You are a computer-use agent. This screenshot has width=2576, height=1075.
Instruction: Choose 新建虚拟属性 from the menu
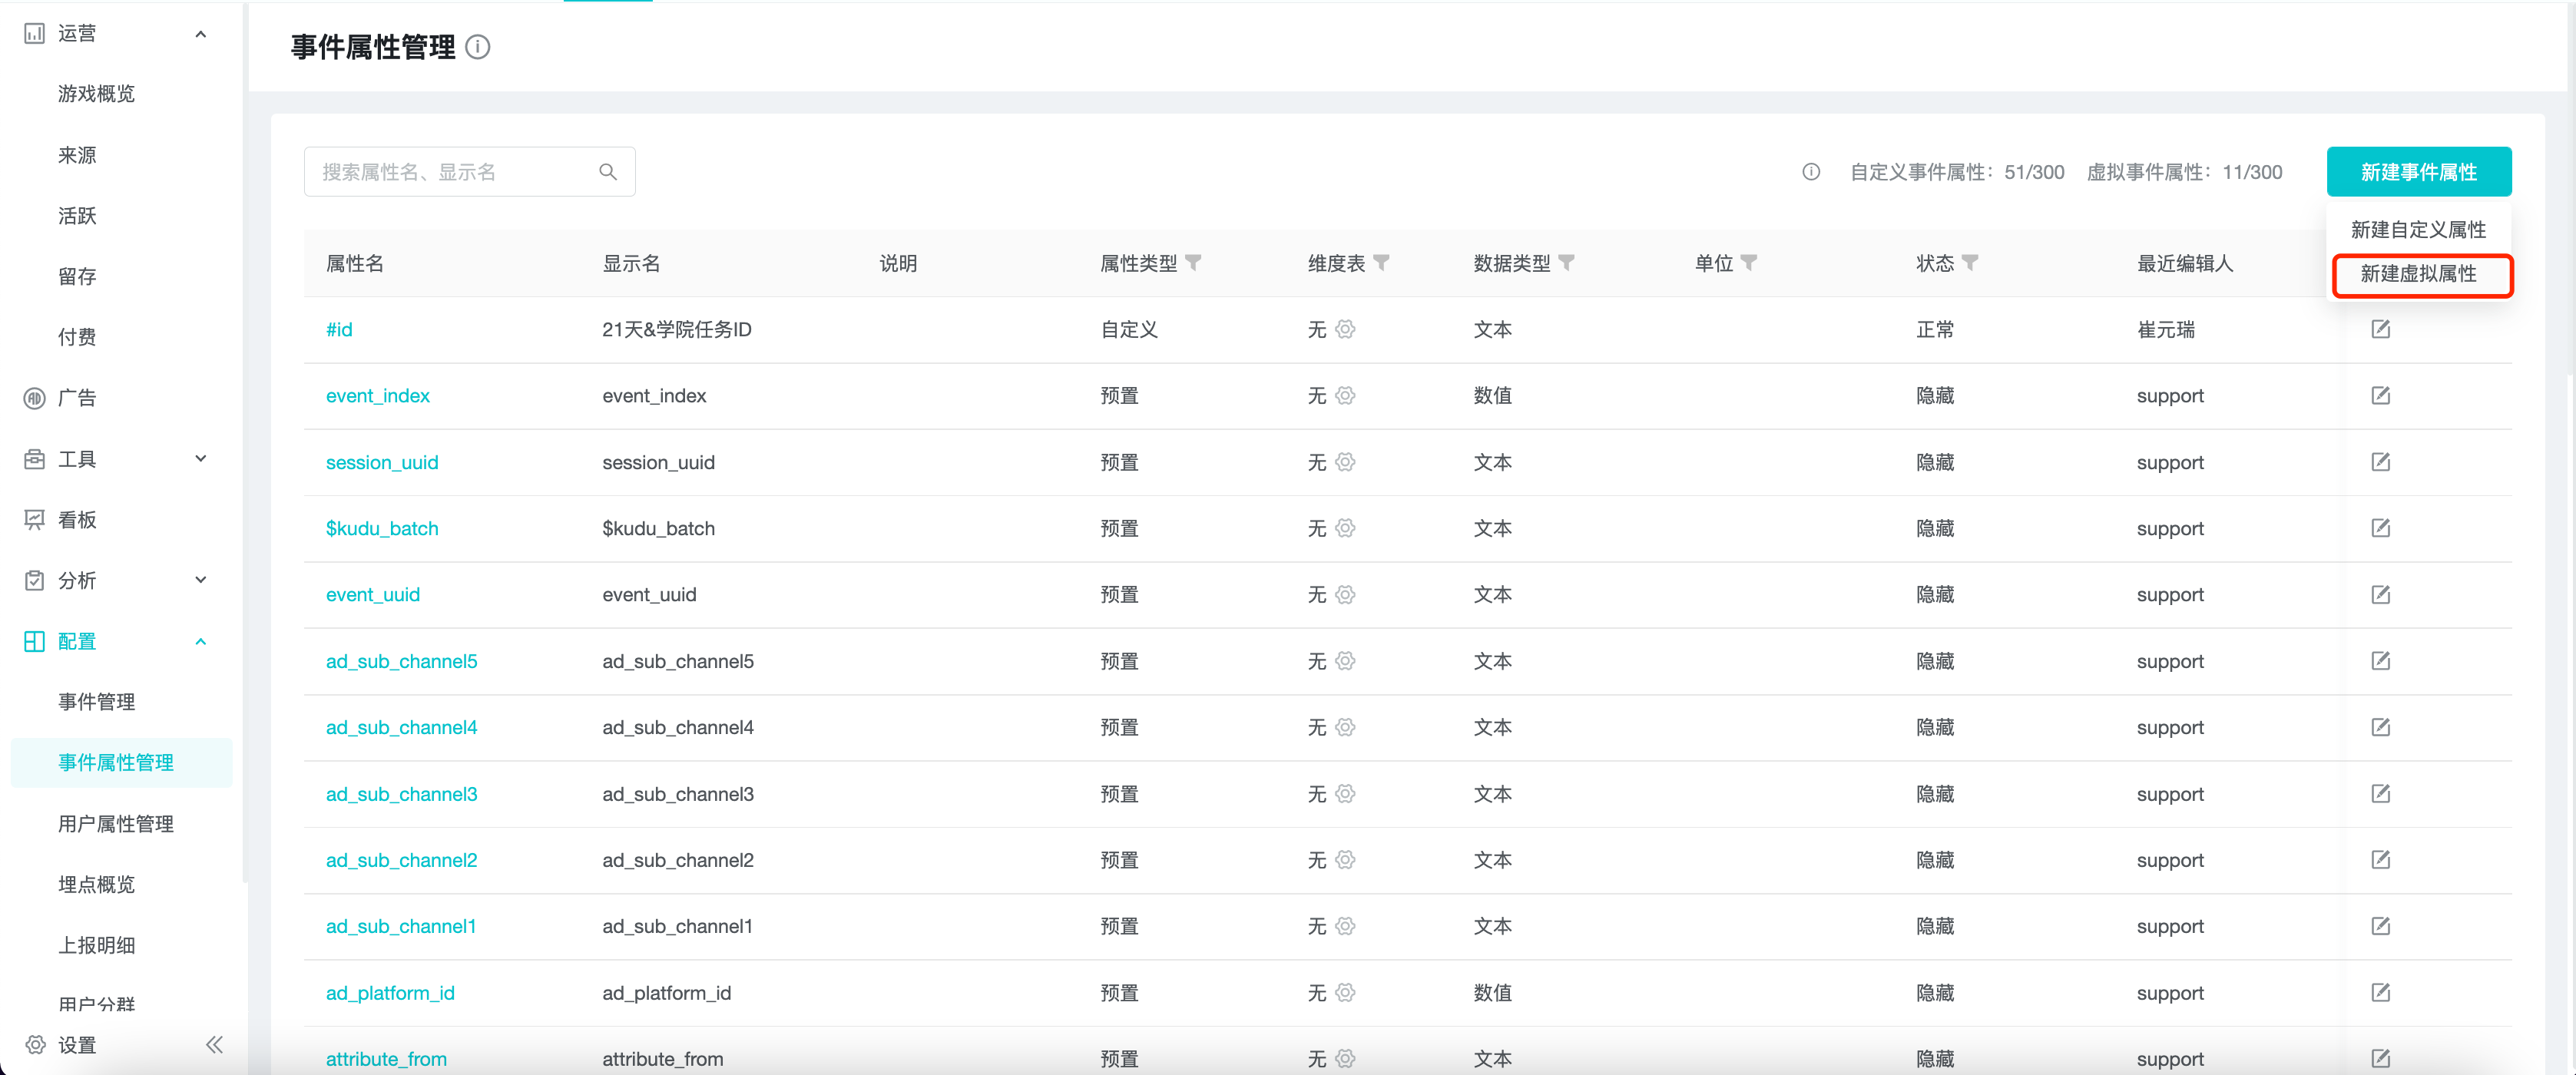point(2421,275)
